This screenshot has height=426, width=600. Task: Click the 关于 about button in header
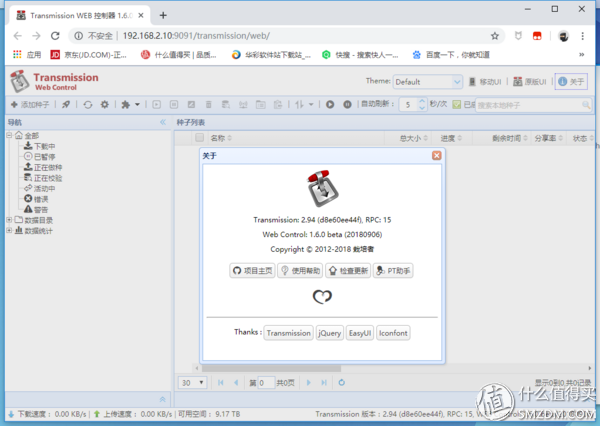click(x=571, y=82)
